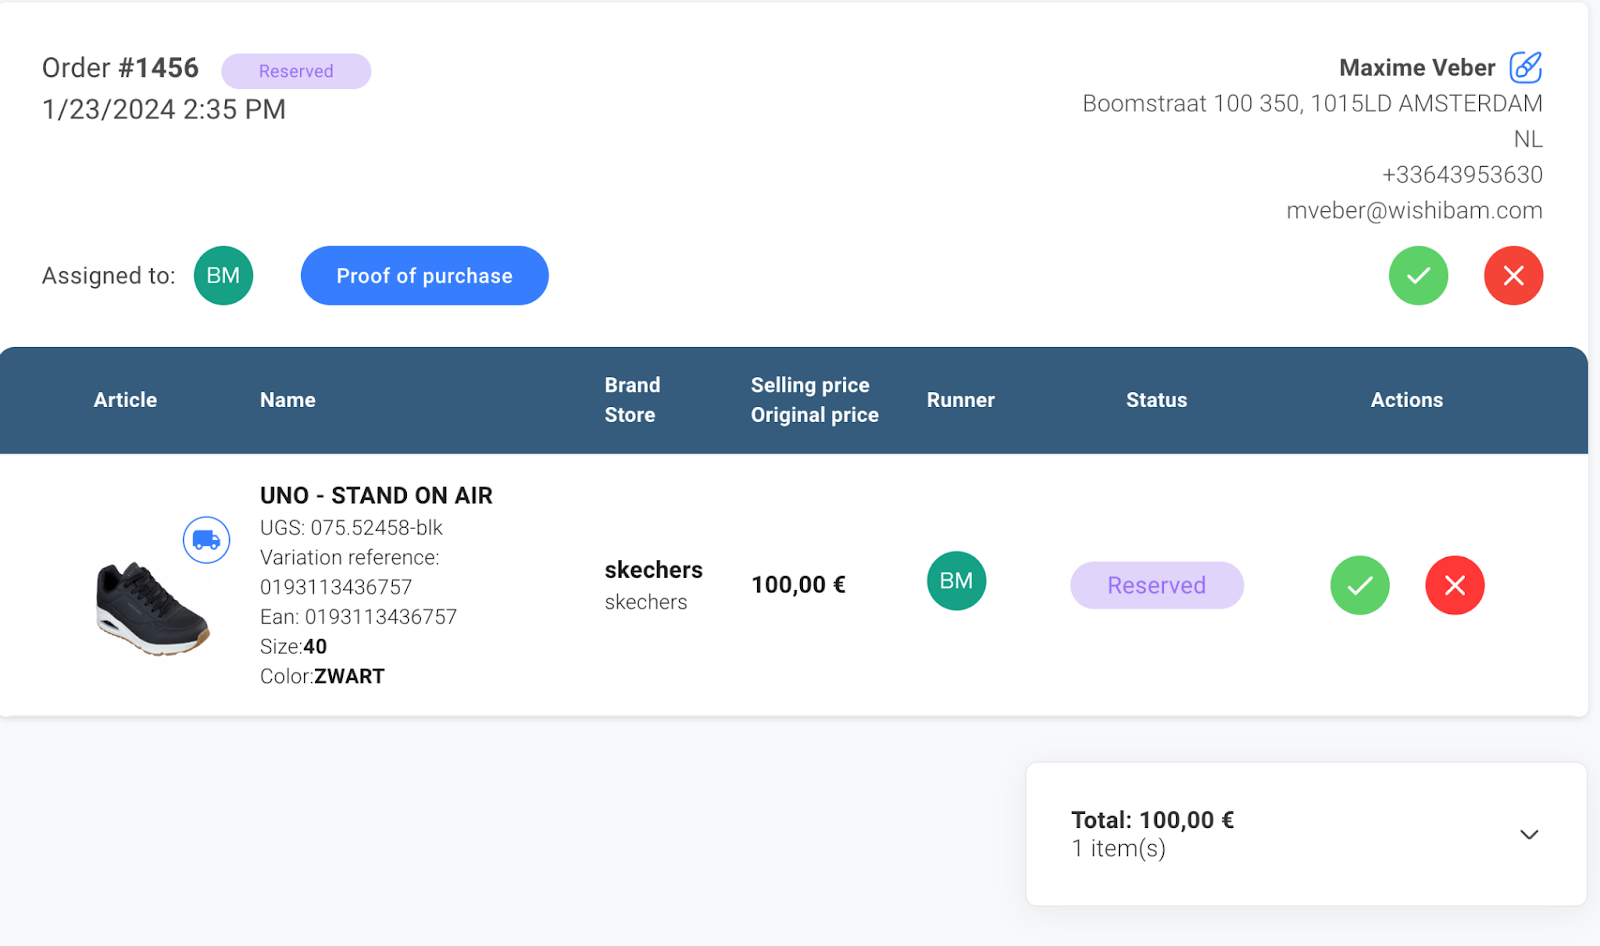Open Proof of purchase

tap(424, 276)
